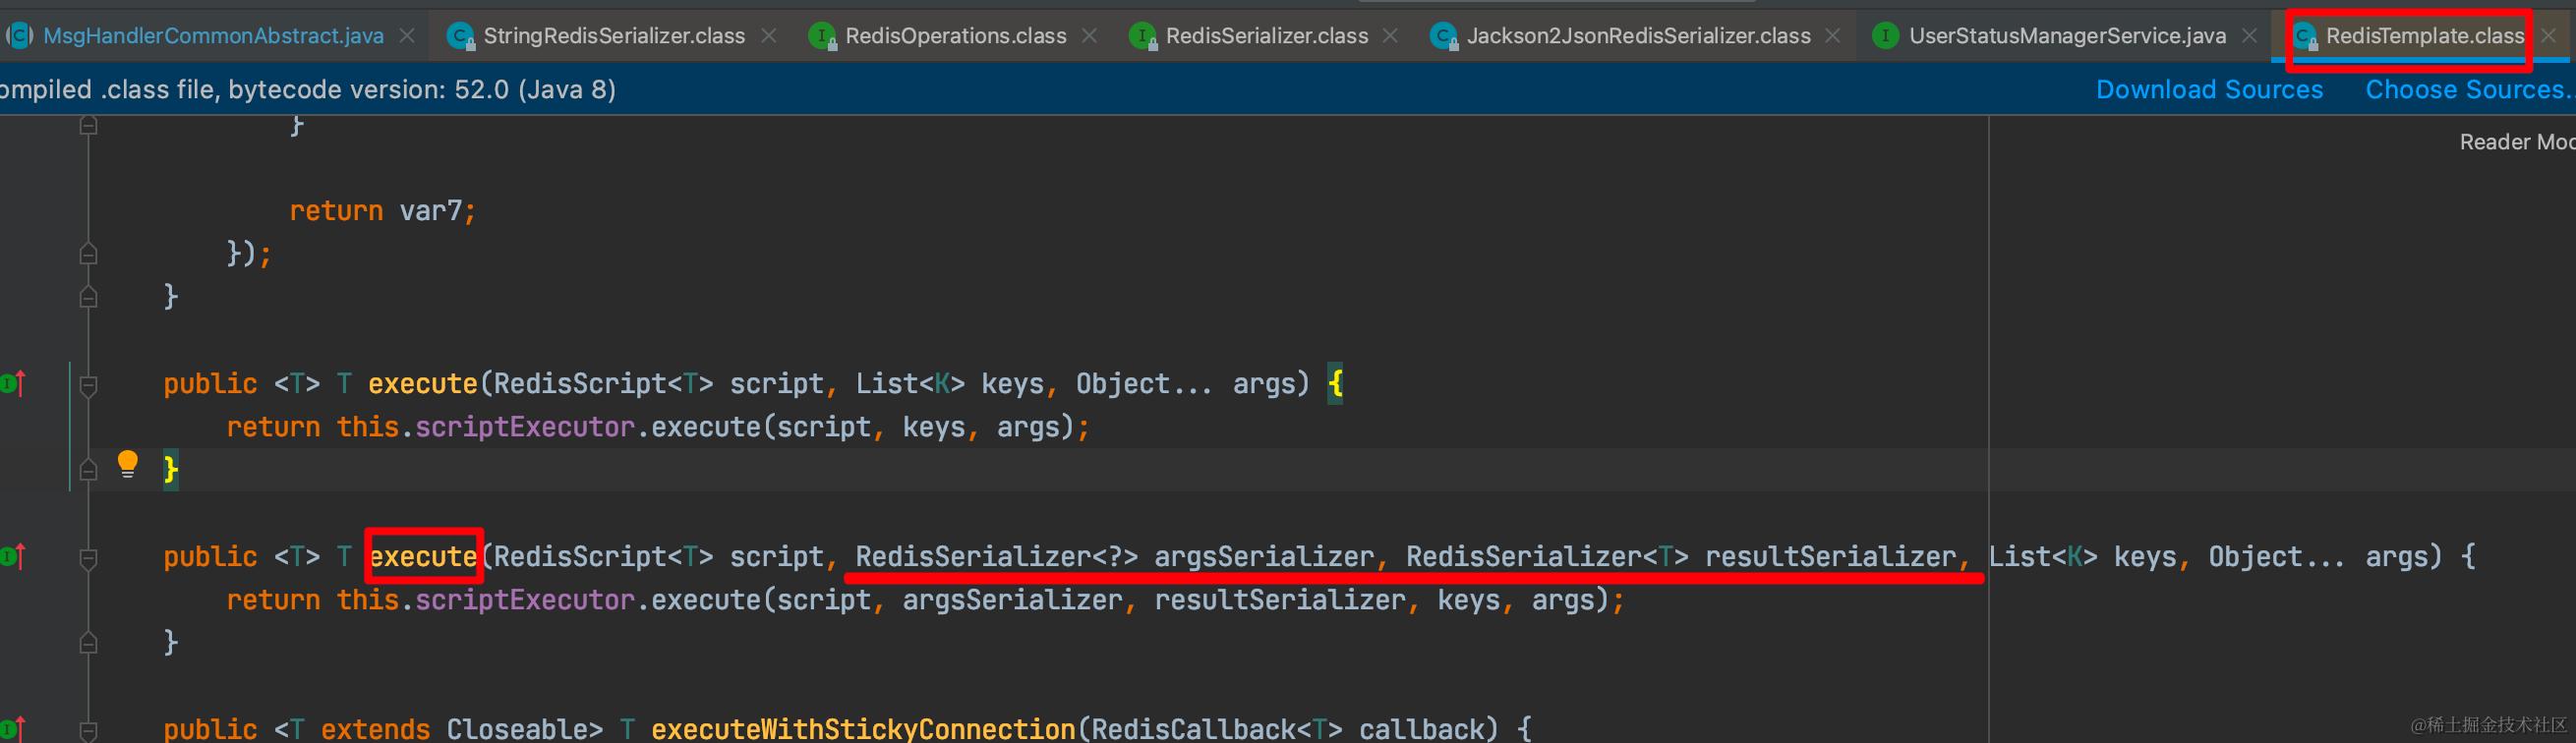
Task: Click the fold marker at the top of the editor
Action: tap(88, 125)
